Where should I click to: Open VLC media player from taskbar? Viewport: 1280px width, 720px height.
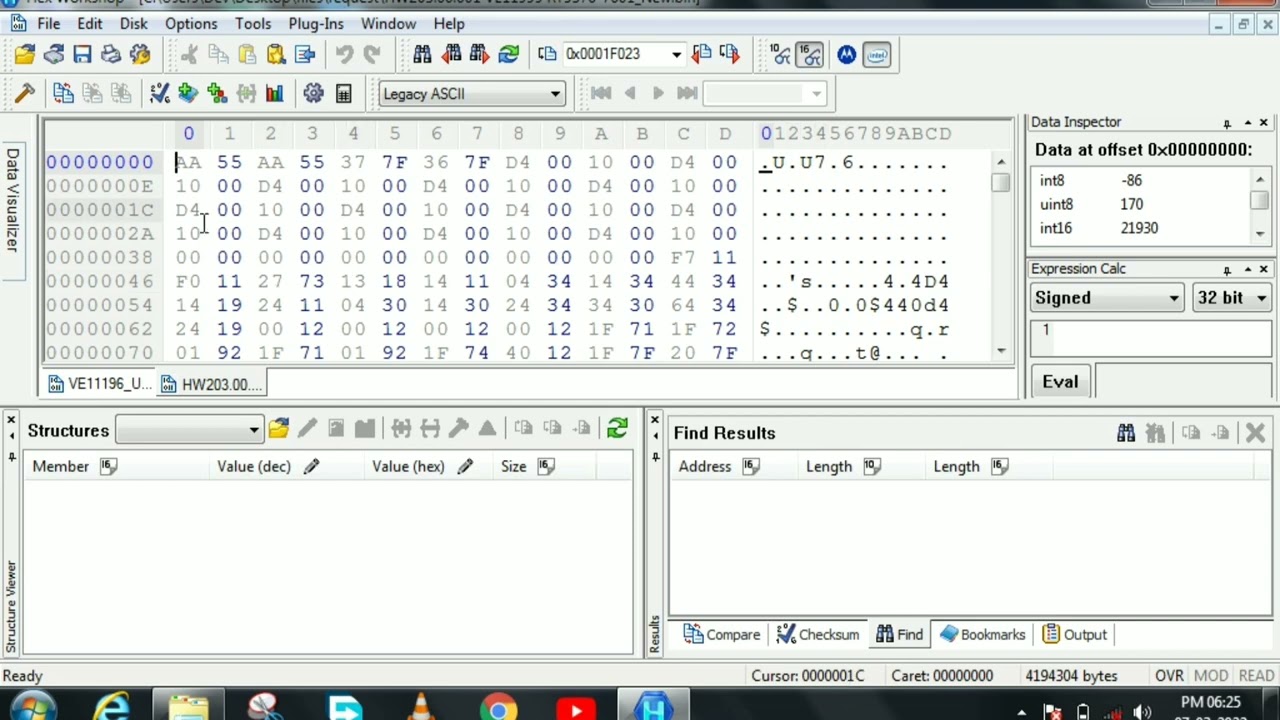[421, 710]
